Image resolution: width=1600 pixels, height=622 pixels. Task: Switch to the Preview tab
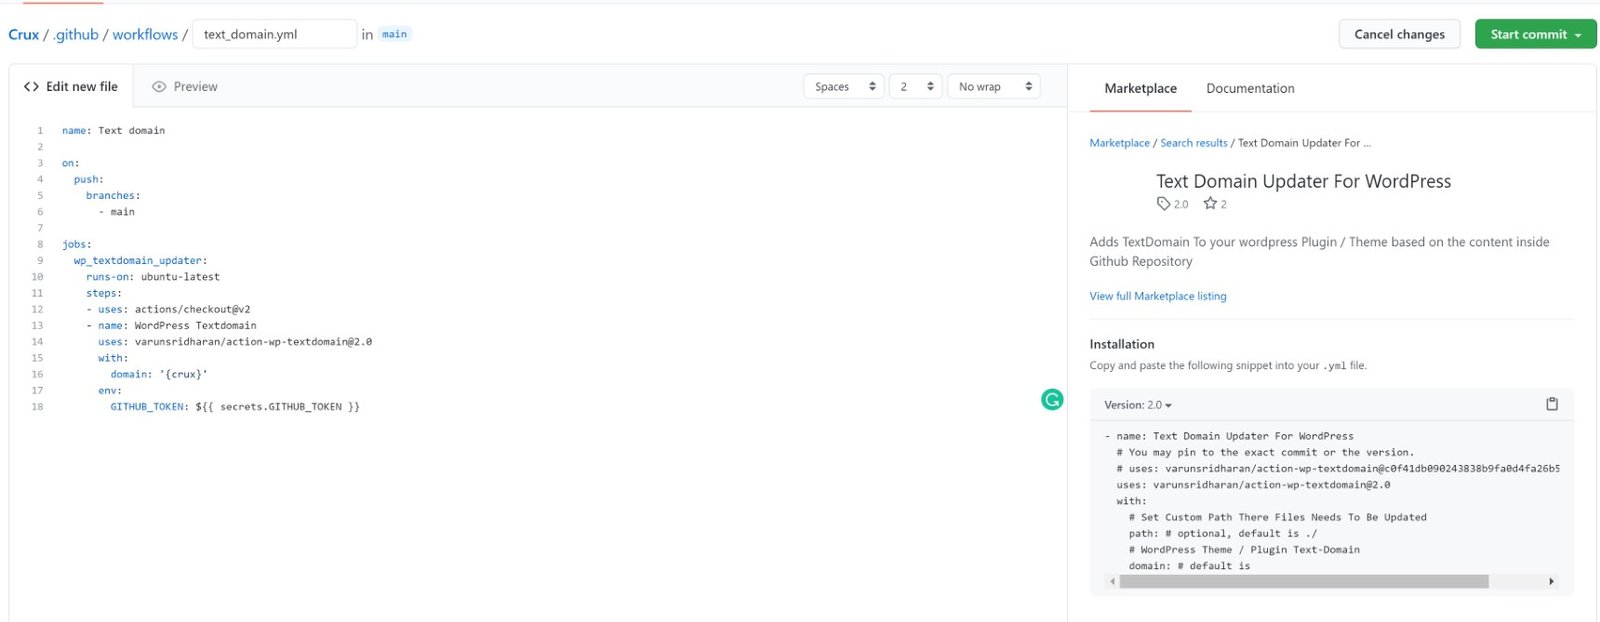(x=185, y=87)
